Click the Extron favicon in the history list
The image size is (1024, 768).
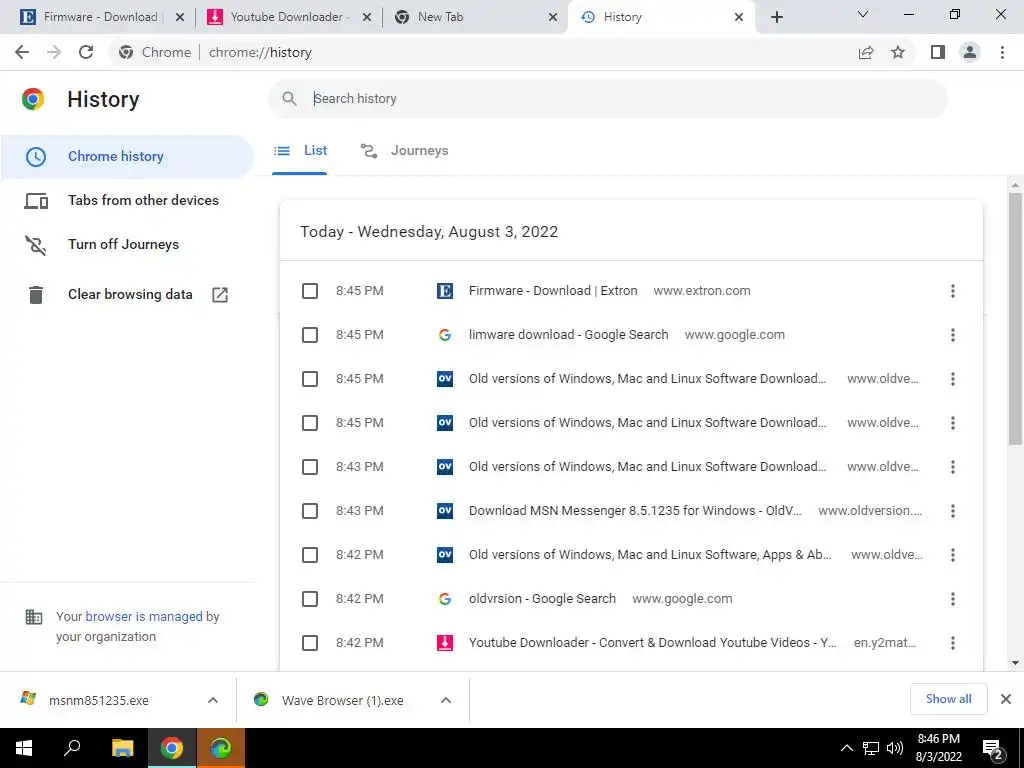(x=445, y=291)
